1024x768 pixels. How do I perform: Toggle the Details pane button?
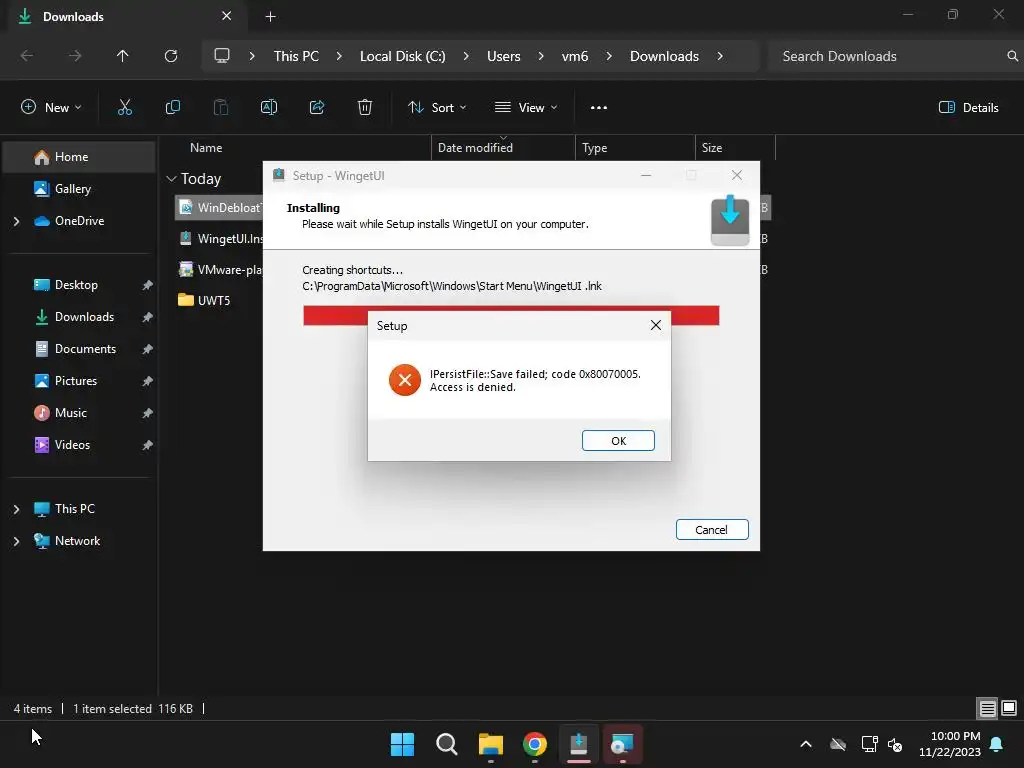(x=968, y=107)
